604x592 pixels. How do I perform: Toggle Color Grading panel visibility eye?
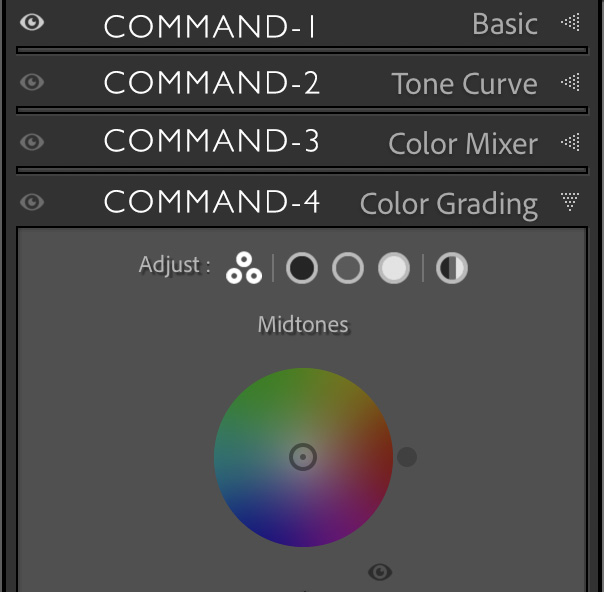(x=32, y=202)
